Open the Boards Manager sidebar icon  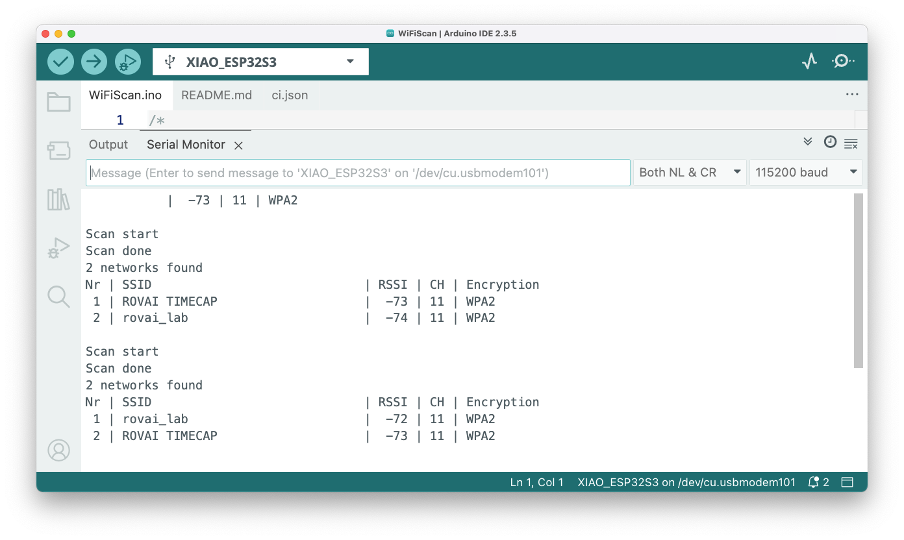pyautogui.click(x=59, y=150)
